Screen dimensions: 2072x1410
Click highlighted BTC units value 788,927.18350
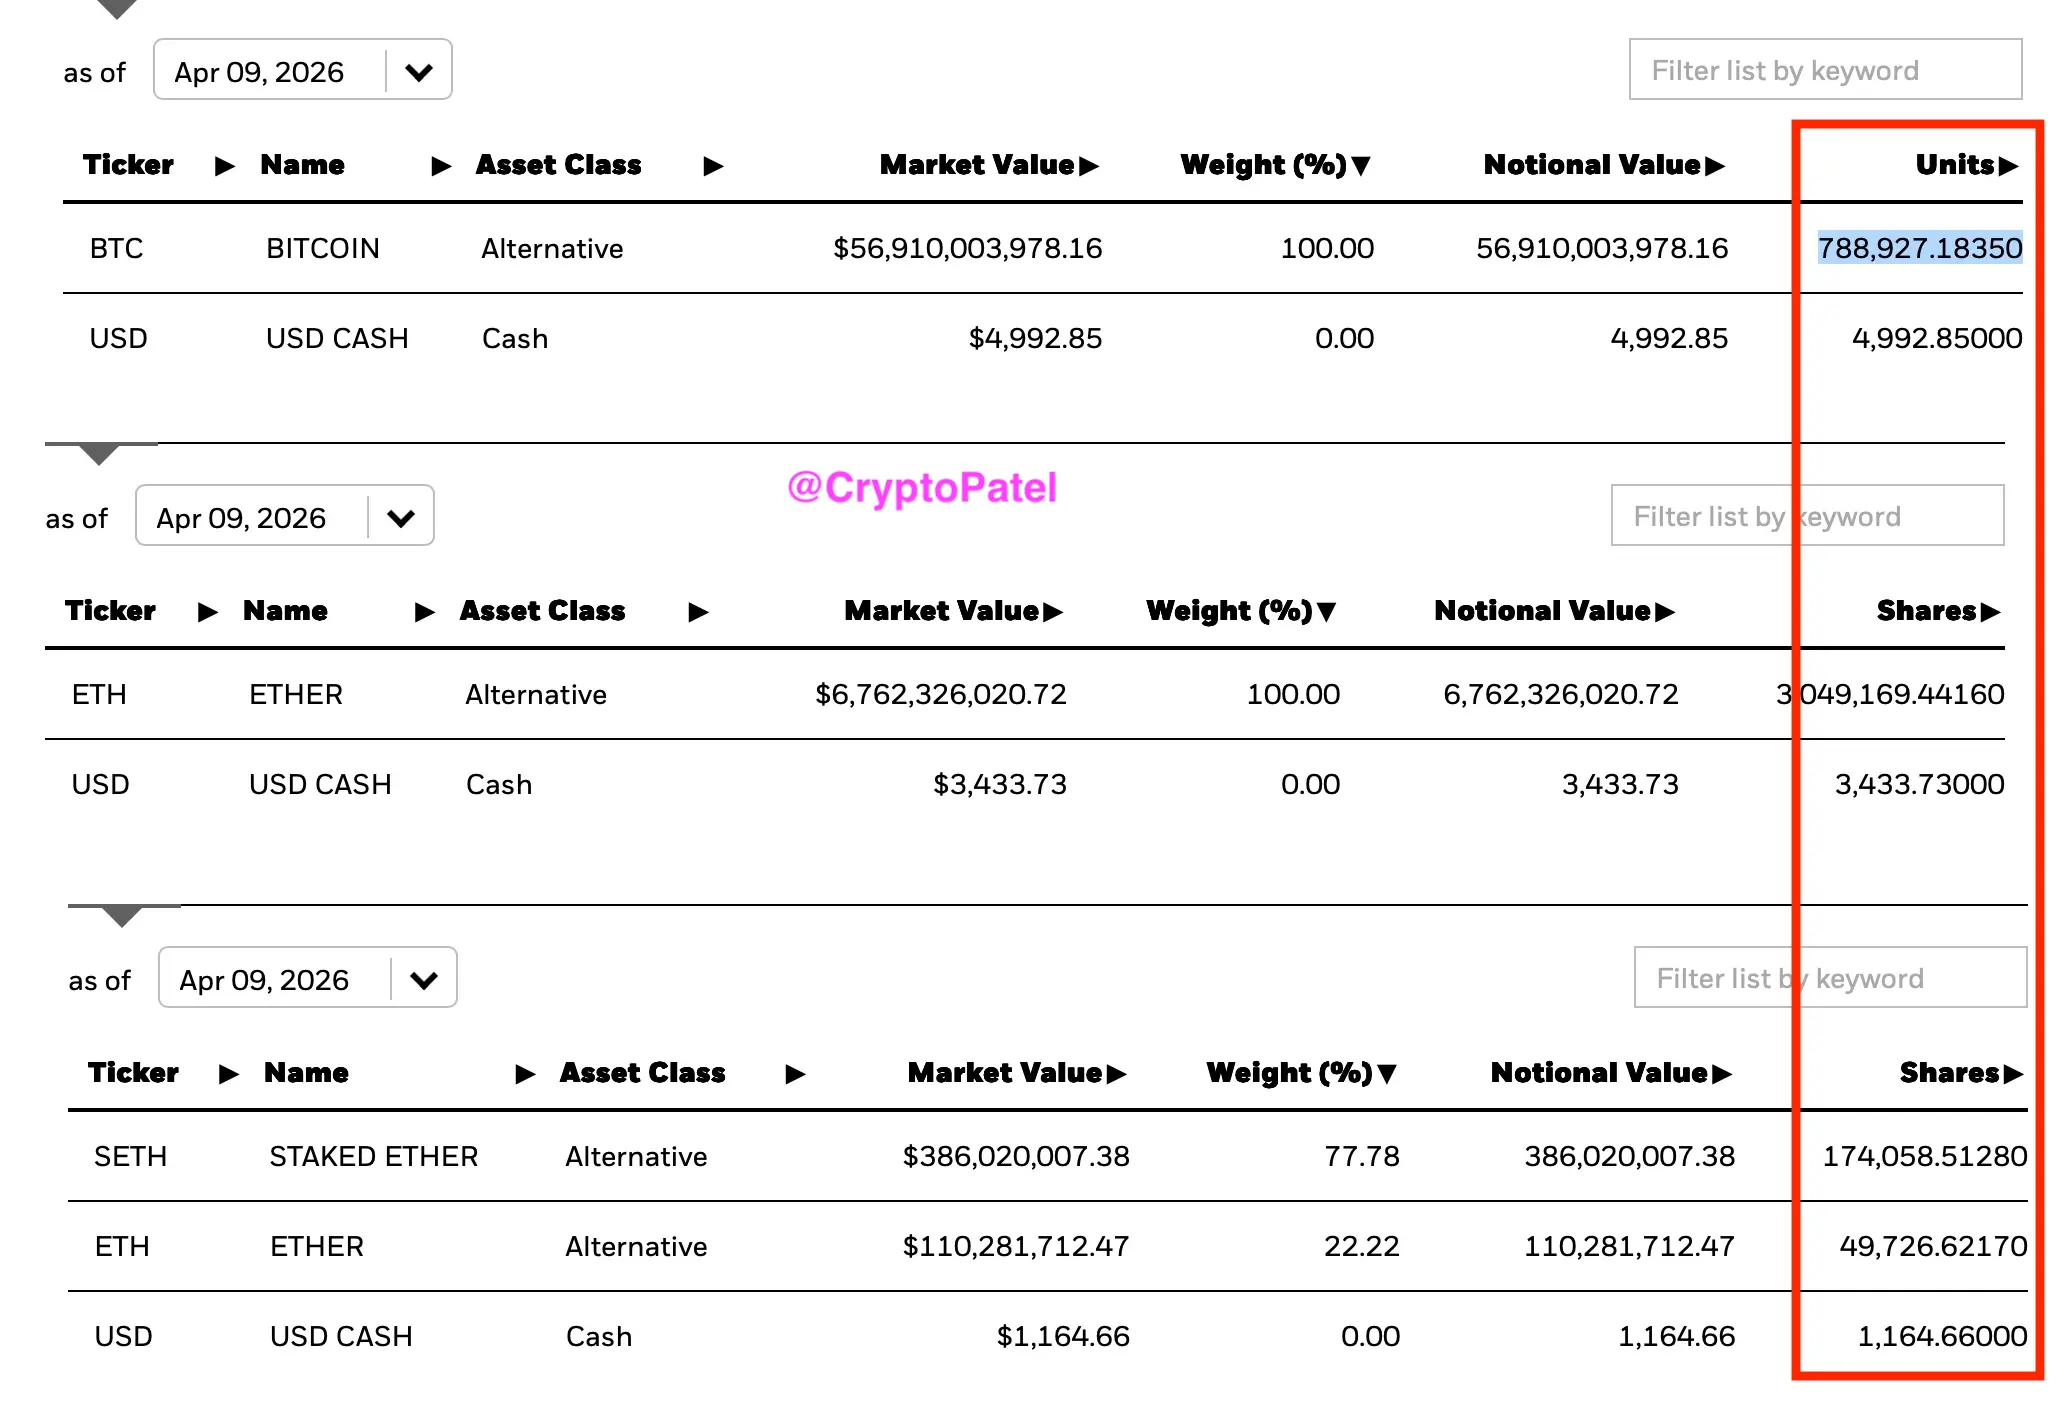point(1919,248)
